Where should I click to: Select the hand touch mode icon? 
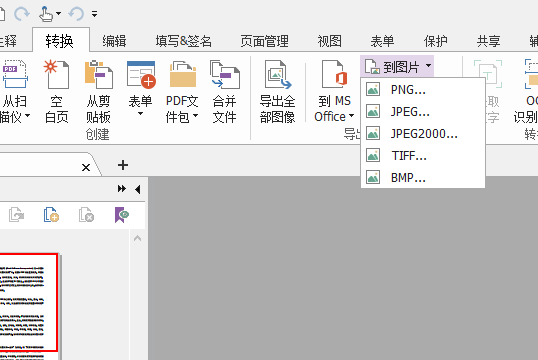click(45, 14)
